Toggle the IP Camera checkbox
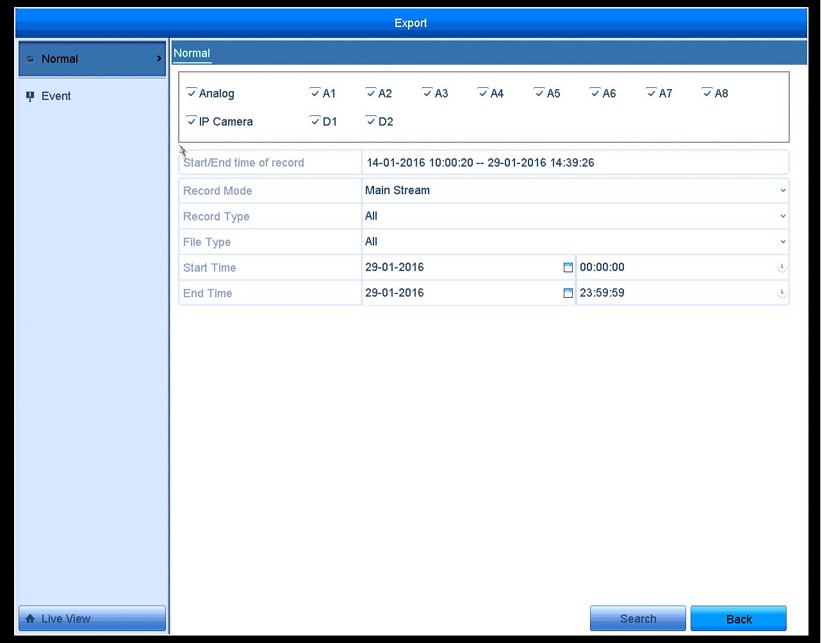 (191, 121)
